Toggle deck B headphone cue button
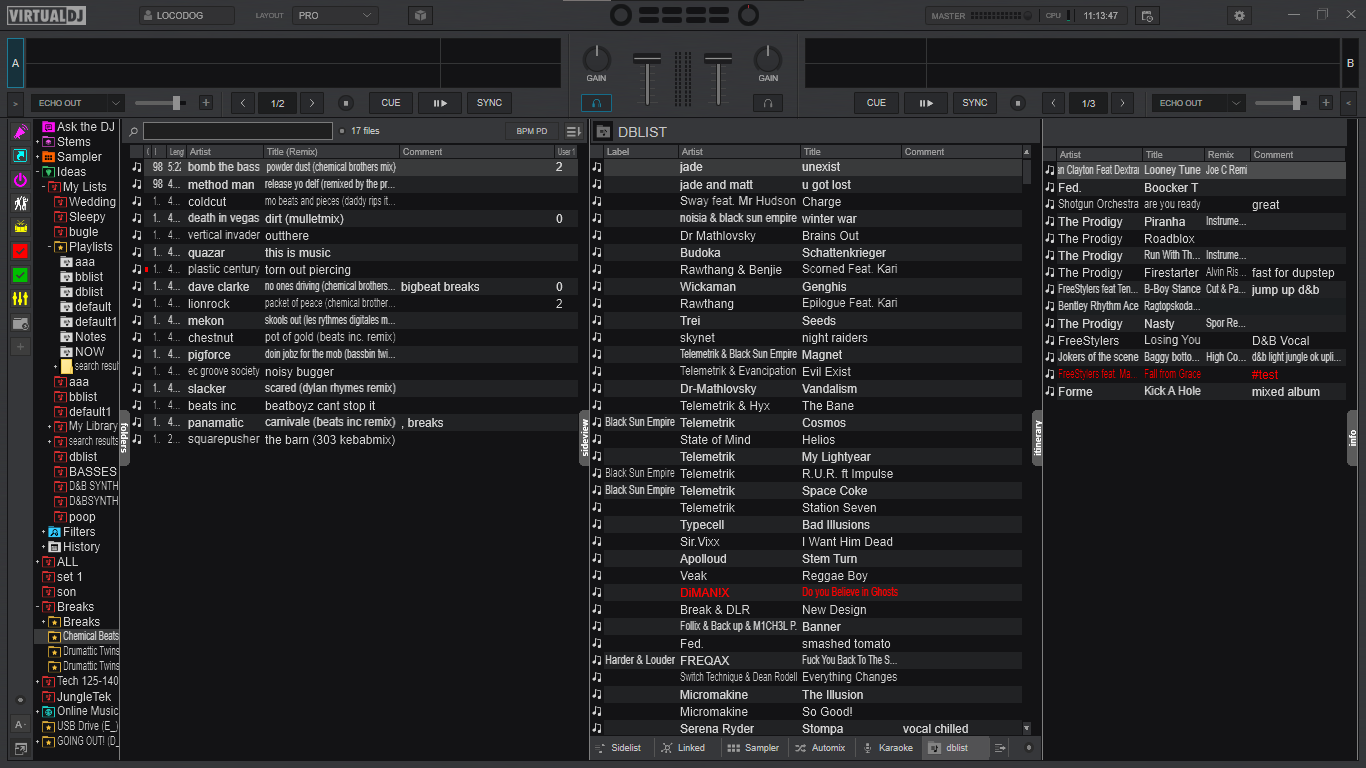Image resolution: width=1366 pixels, height=768 pixels. 768,103
